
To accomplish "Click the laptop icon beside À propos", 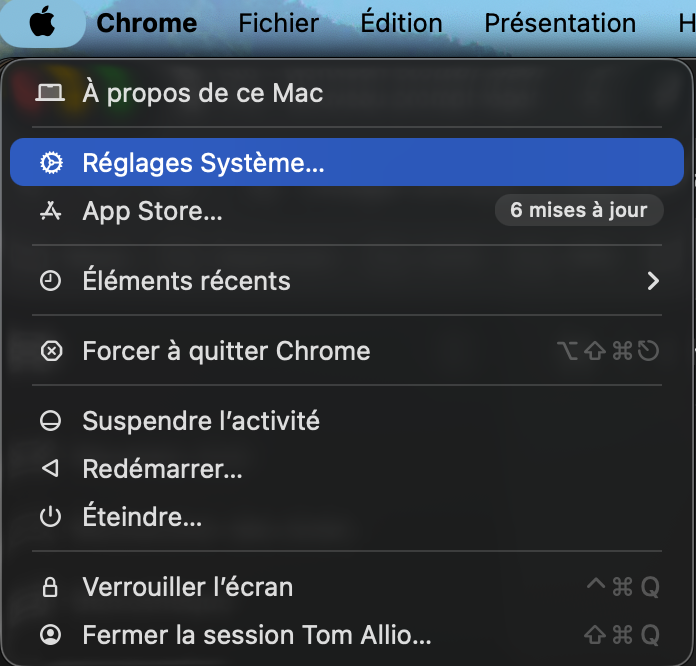I will coord(50,93).
